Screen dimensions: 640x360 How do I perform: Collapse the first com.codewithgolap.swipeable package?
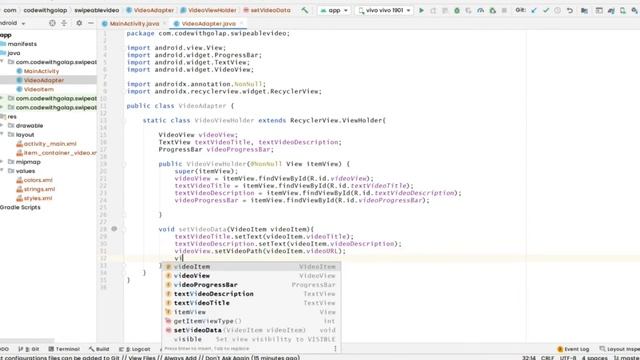pos(2,62)
